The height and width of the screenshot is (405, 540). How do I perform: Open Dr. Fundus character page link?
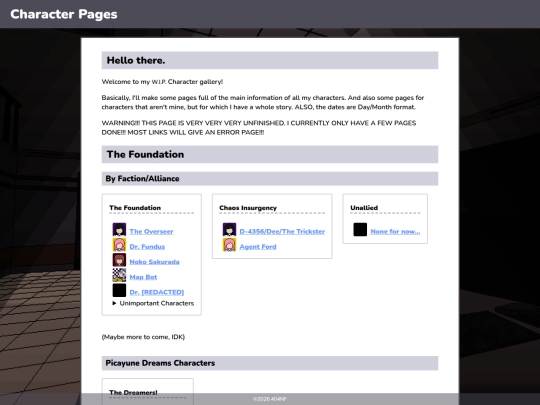click(x=147, y=247)
